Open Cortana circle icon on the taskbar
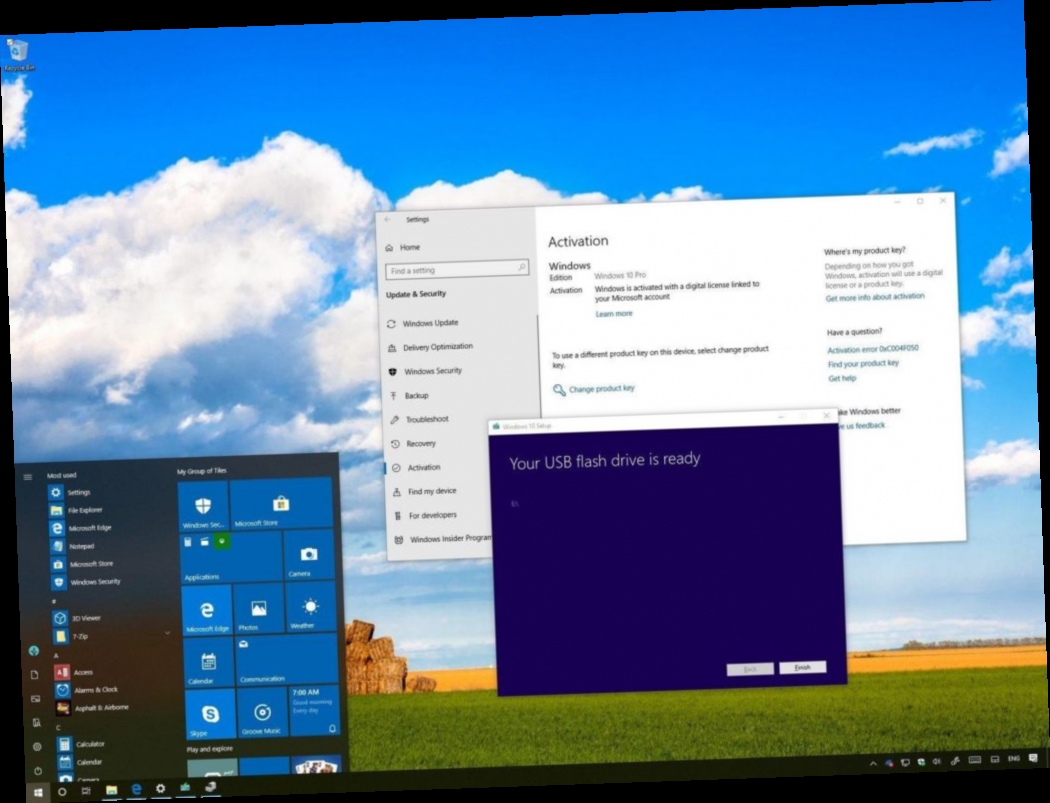 click(62, 792)
